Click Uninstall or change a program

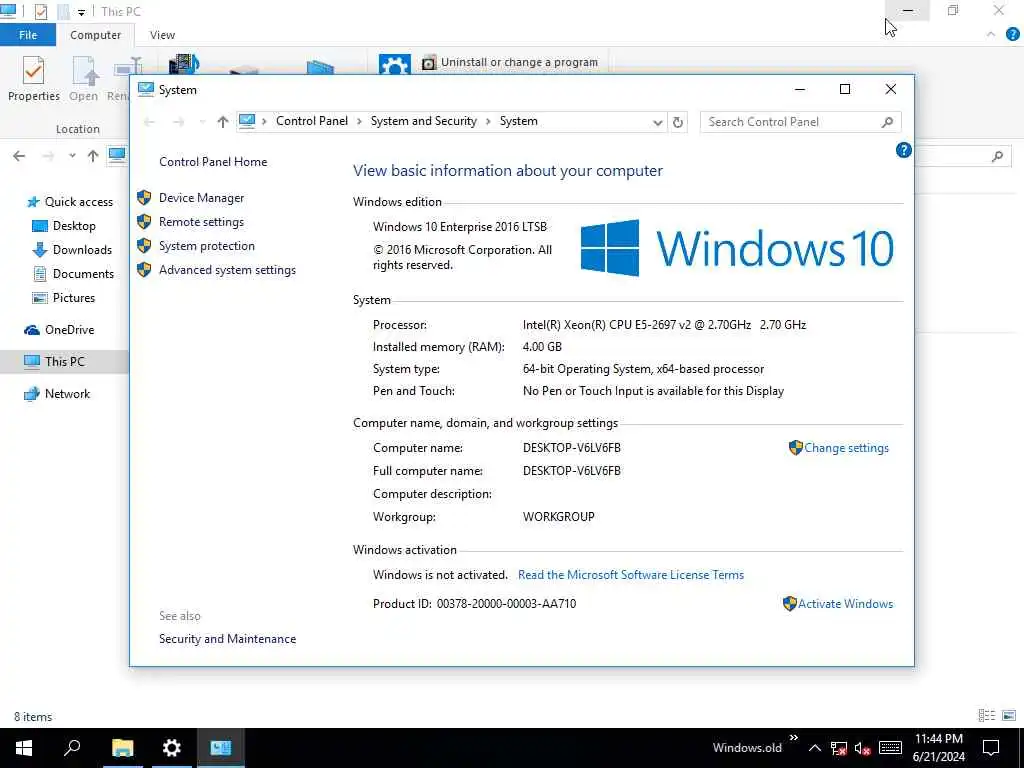[x=510, y=63]
